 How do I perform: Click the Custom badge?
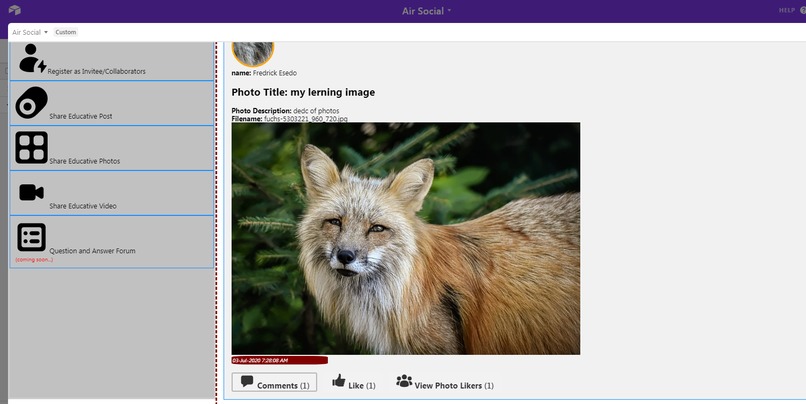[x=66, y=32]
